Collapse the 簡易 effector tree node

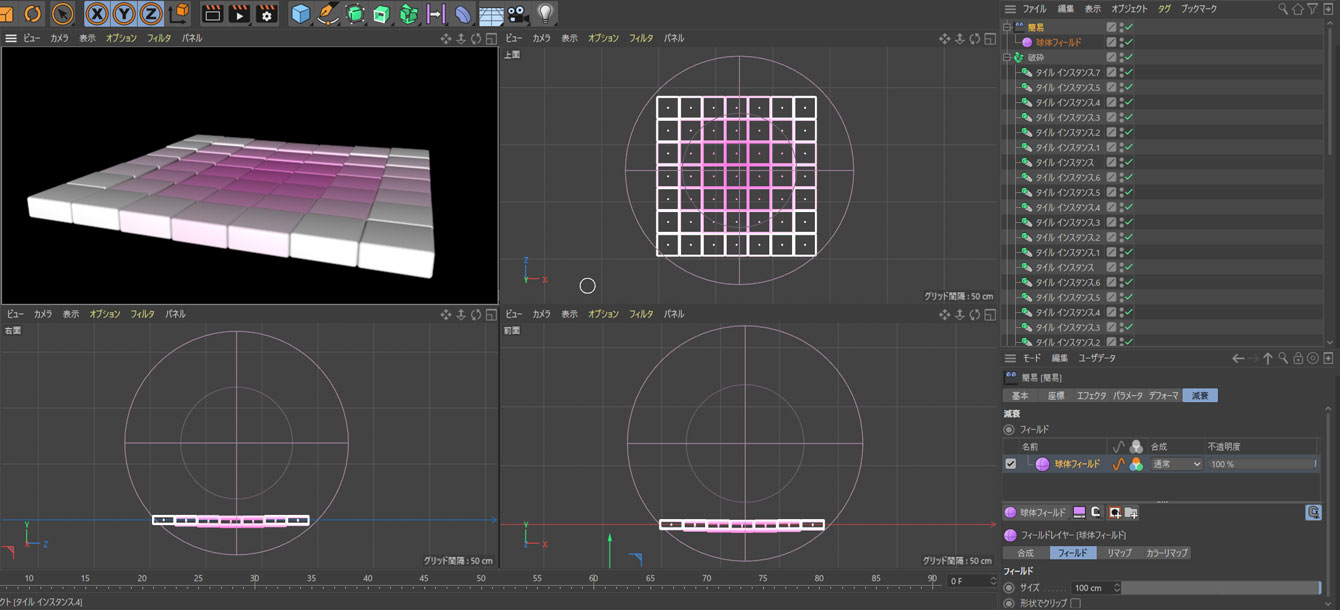point(1008,27)
